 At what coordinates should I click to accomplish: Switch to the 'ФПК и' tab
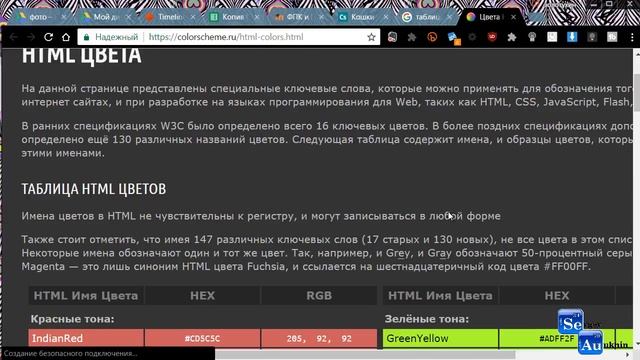click(x=297, y=17)
